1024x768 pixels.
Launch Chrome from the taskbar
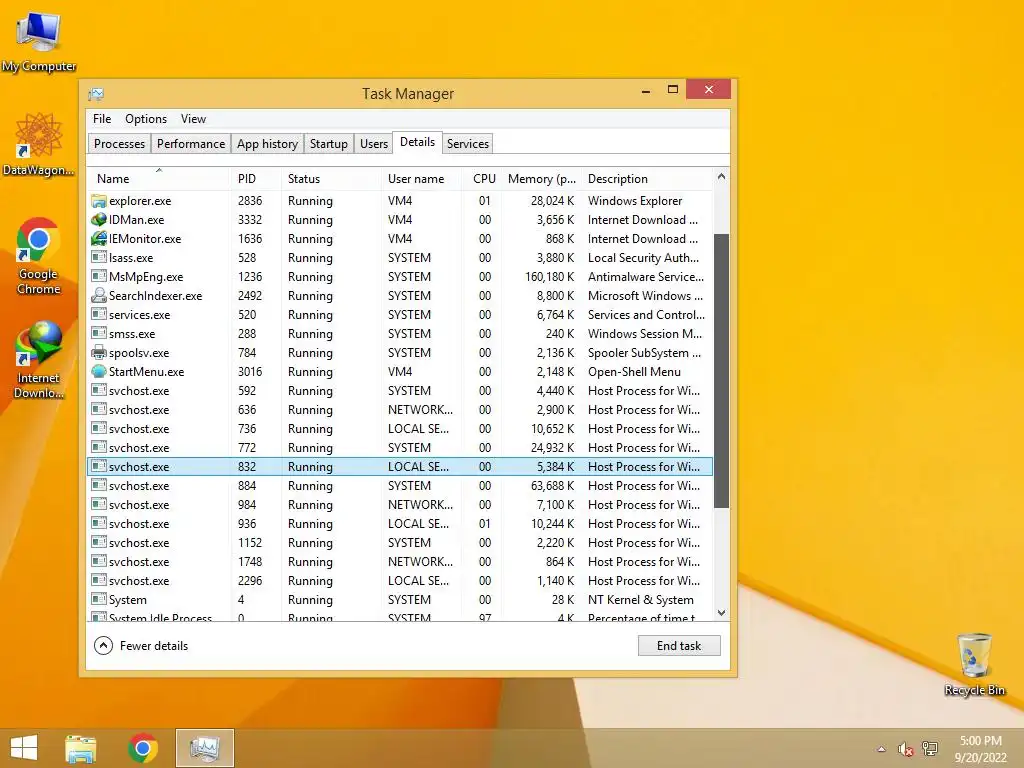(x=143, y=748)
